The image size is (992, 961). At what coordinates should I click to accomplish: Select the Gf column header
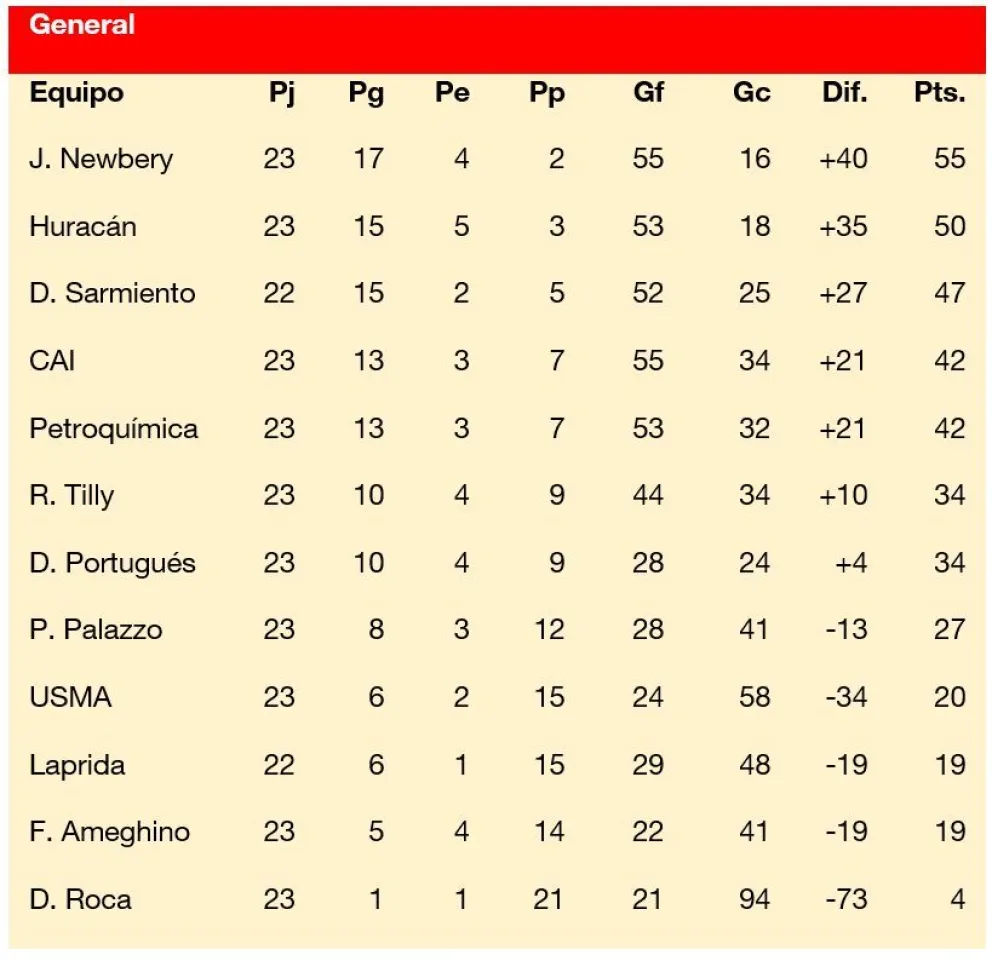click(648, 92)
